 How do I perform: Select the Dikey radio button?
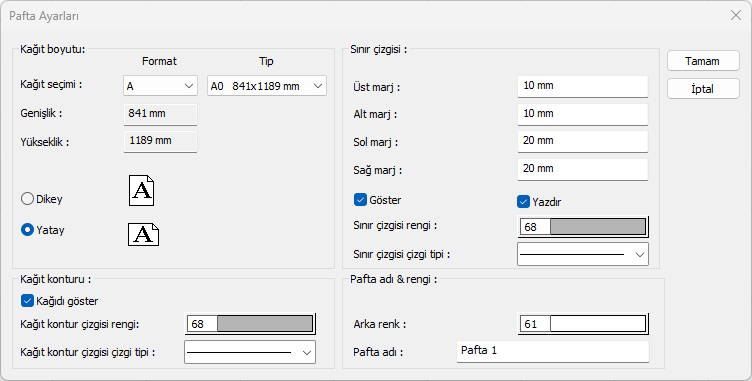27,199
